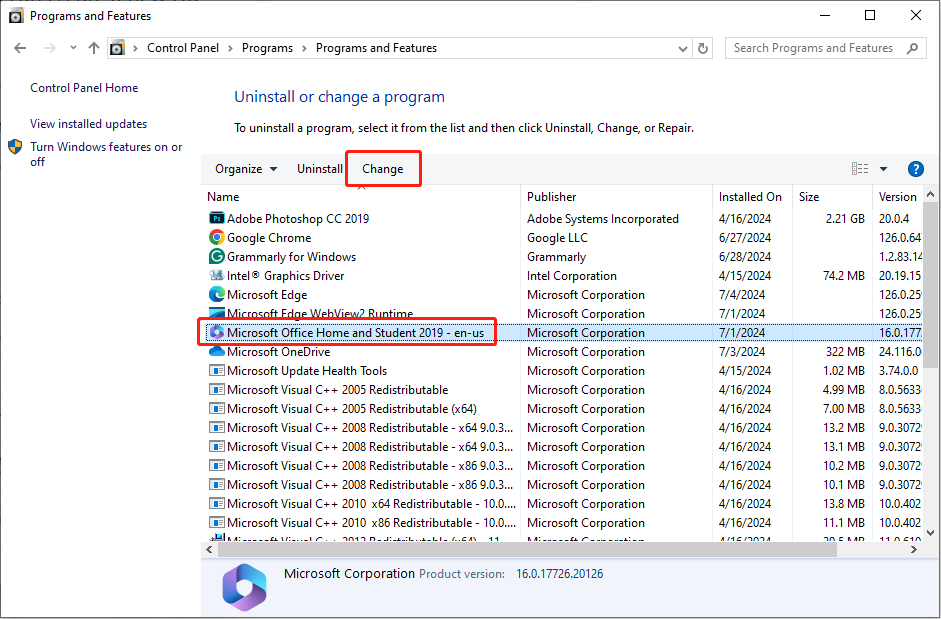Open the help question mark icon
The height and width of the screenshot is (619, 941).
click(915, 169)
